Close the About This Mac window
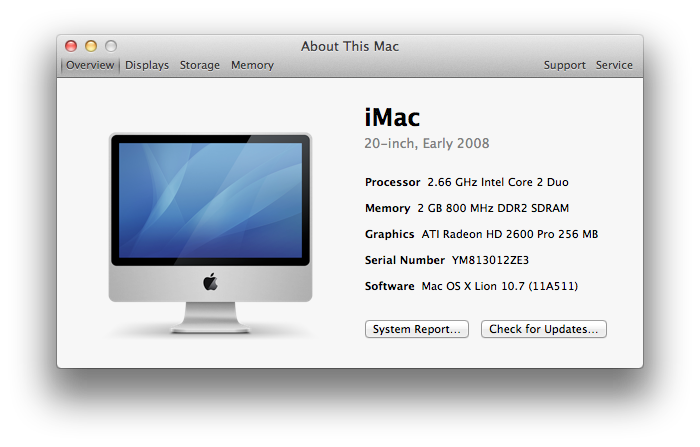 click(71, 46)
